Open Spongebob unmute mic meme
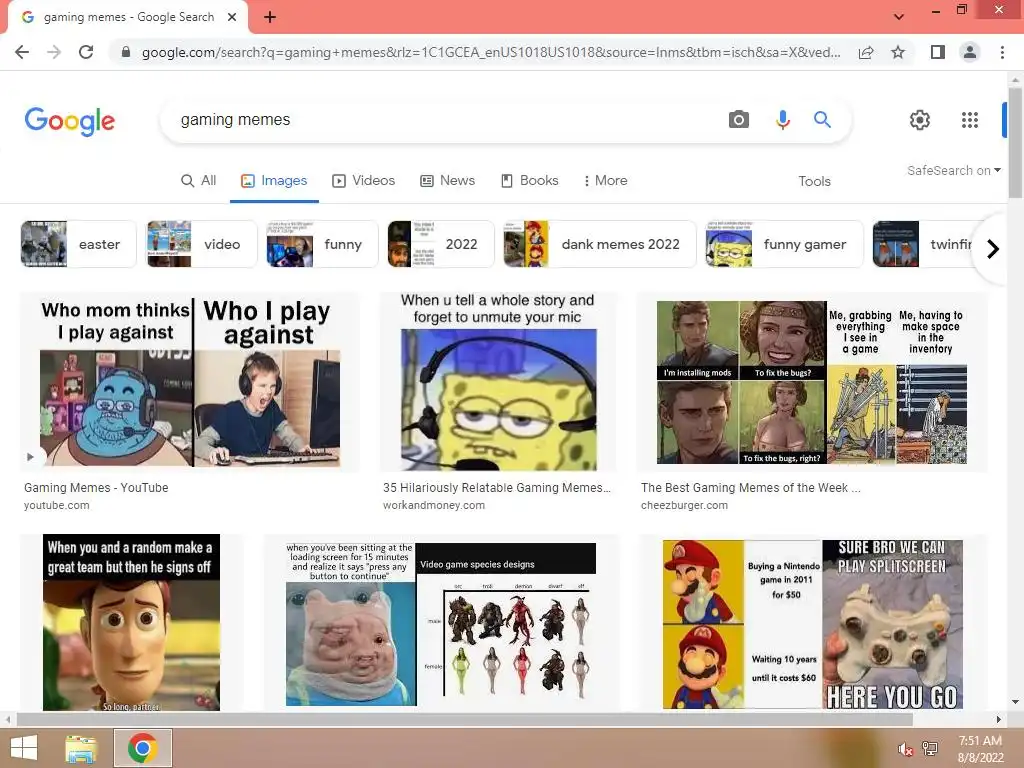 point(498,382)
